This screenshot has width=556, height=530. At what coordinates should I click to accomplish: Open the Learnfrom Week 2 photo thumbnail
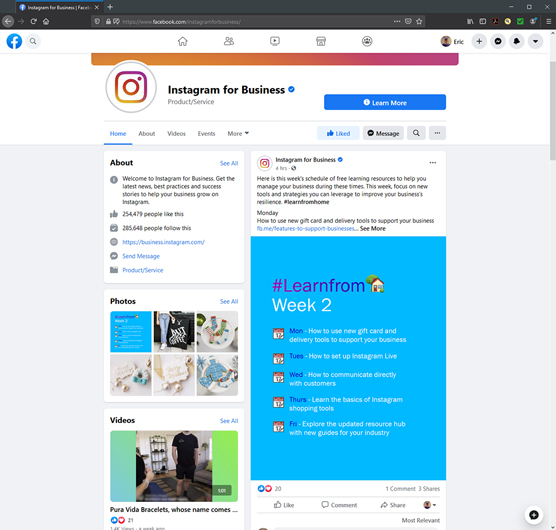pyautogui.click(x=131, y=332)
